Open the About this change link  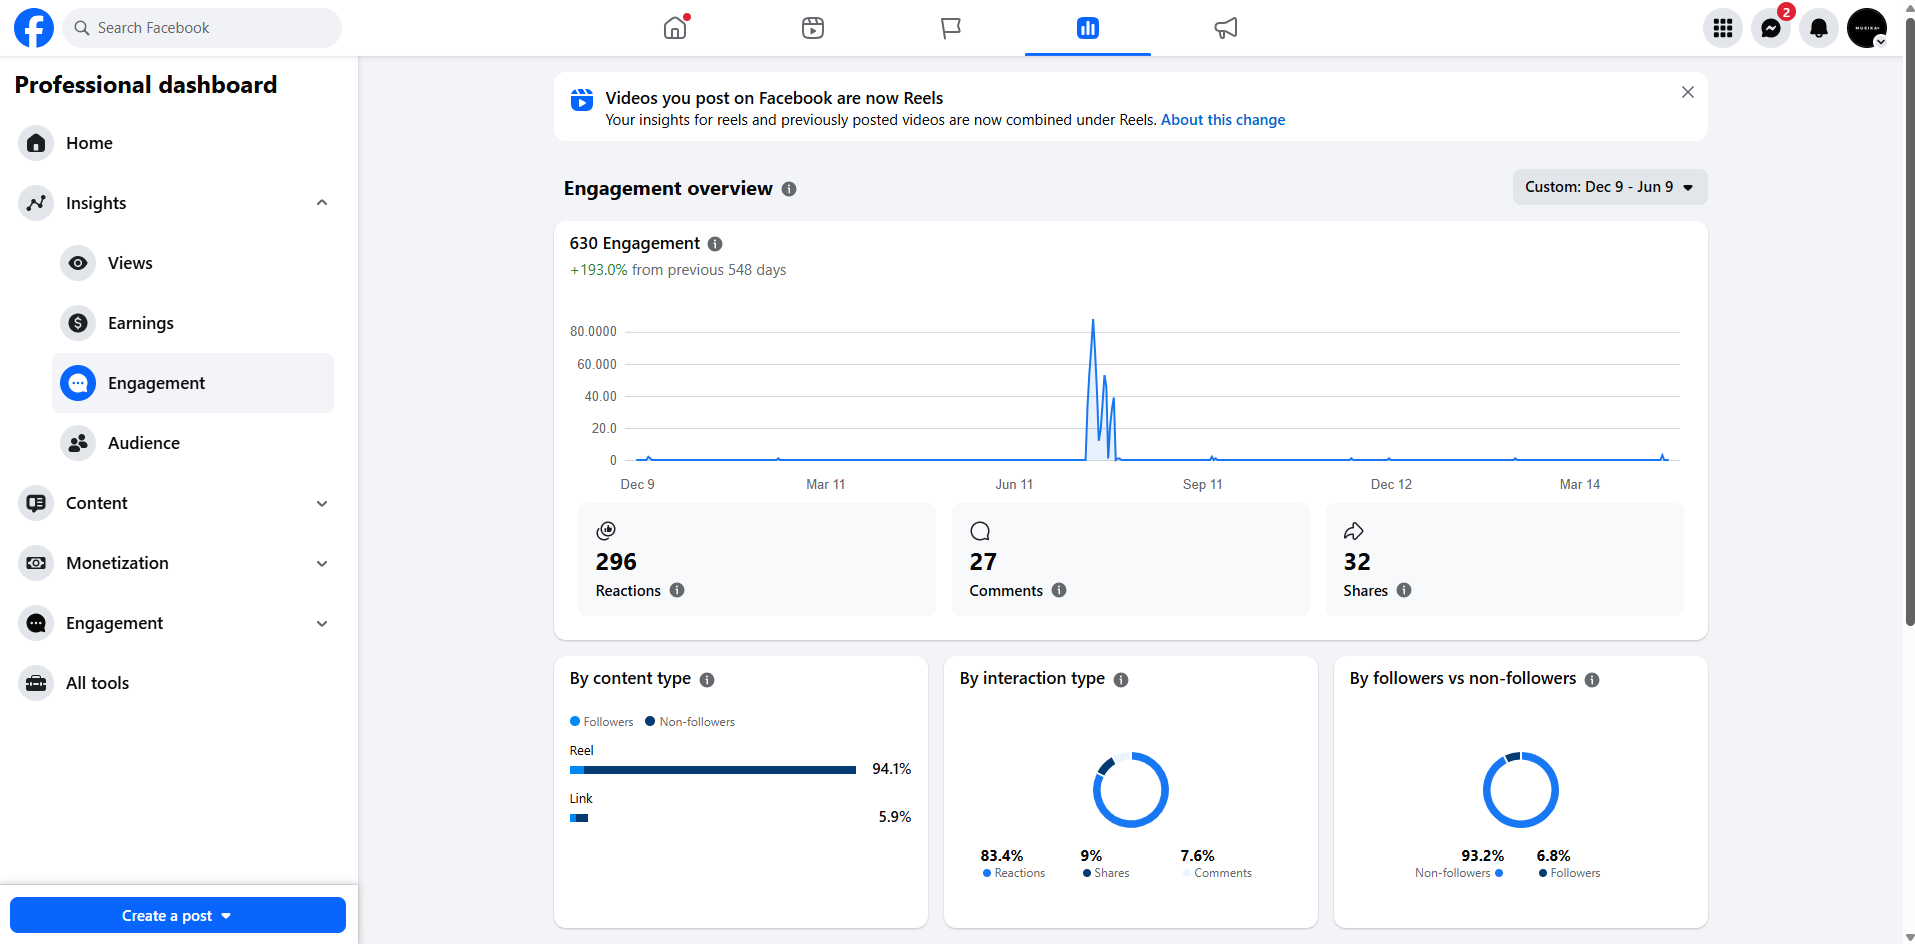(x=1223, y=120)
